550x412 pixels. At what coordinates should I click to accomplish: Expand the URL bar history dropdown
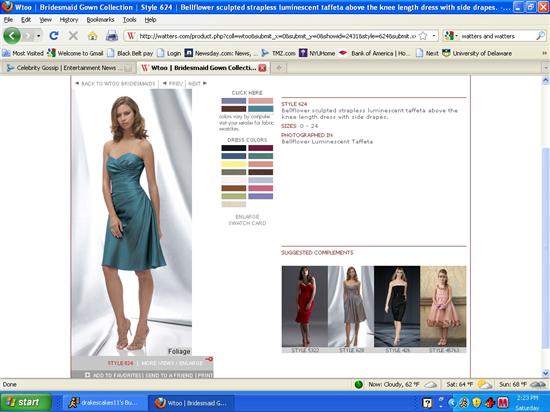(434, 36)
